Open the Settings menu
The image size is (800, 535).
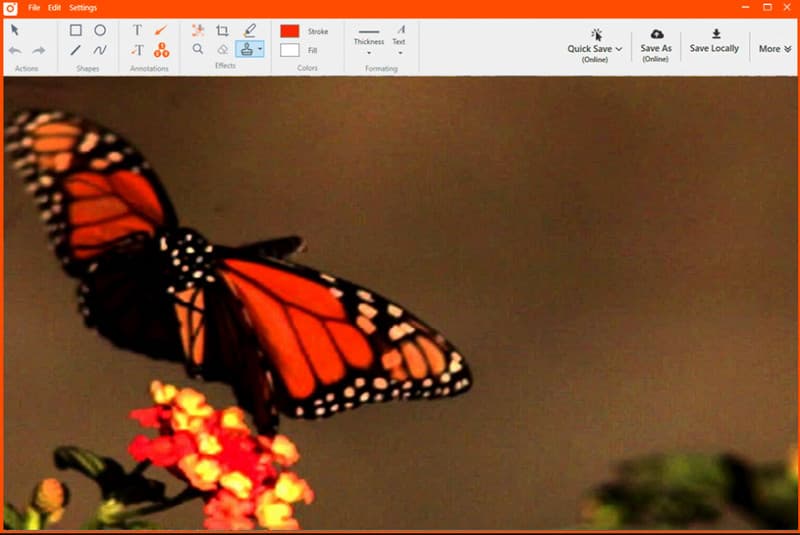click(x=83, y=8)
